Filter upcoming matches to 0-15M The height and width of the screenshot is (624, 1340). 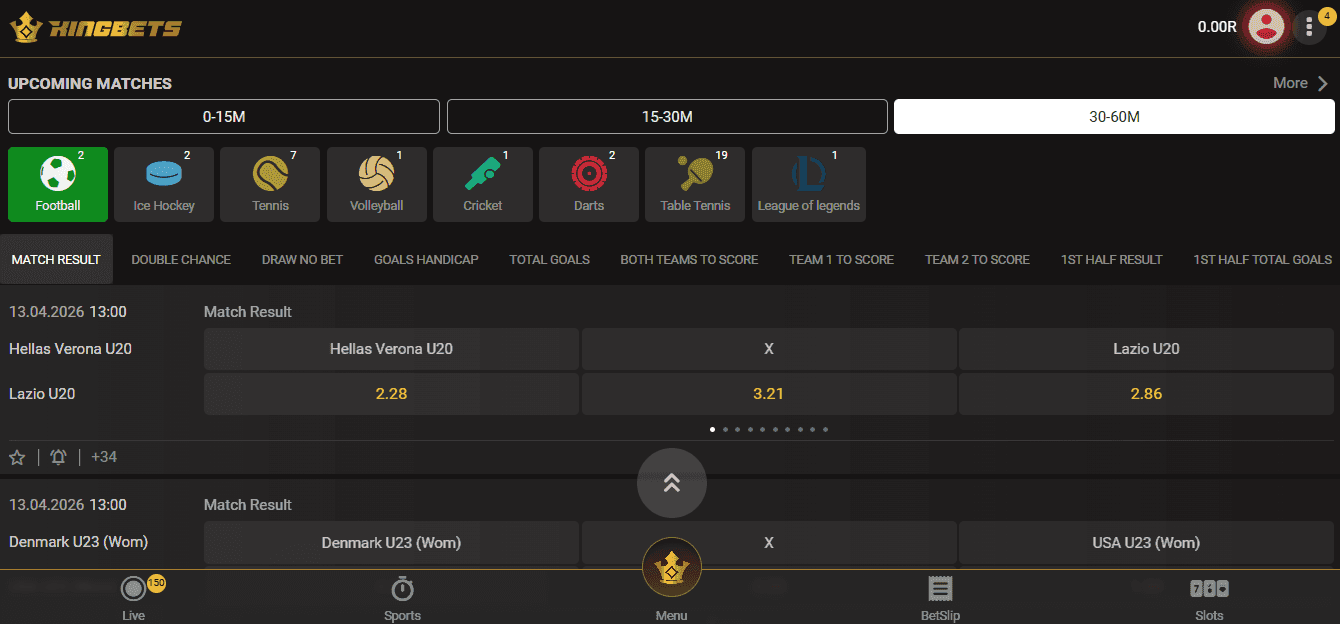pyautogui.click(x=224, y=116)
